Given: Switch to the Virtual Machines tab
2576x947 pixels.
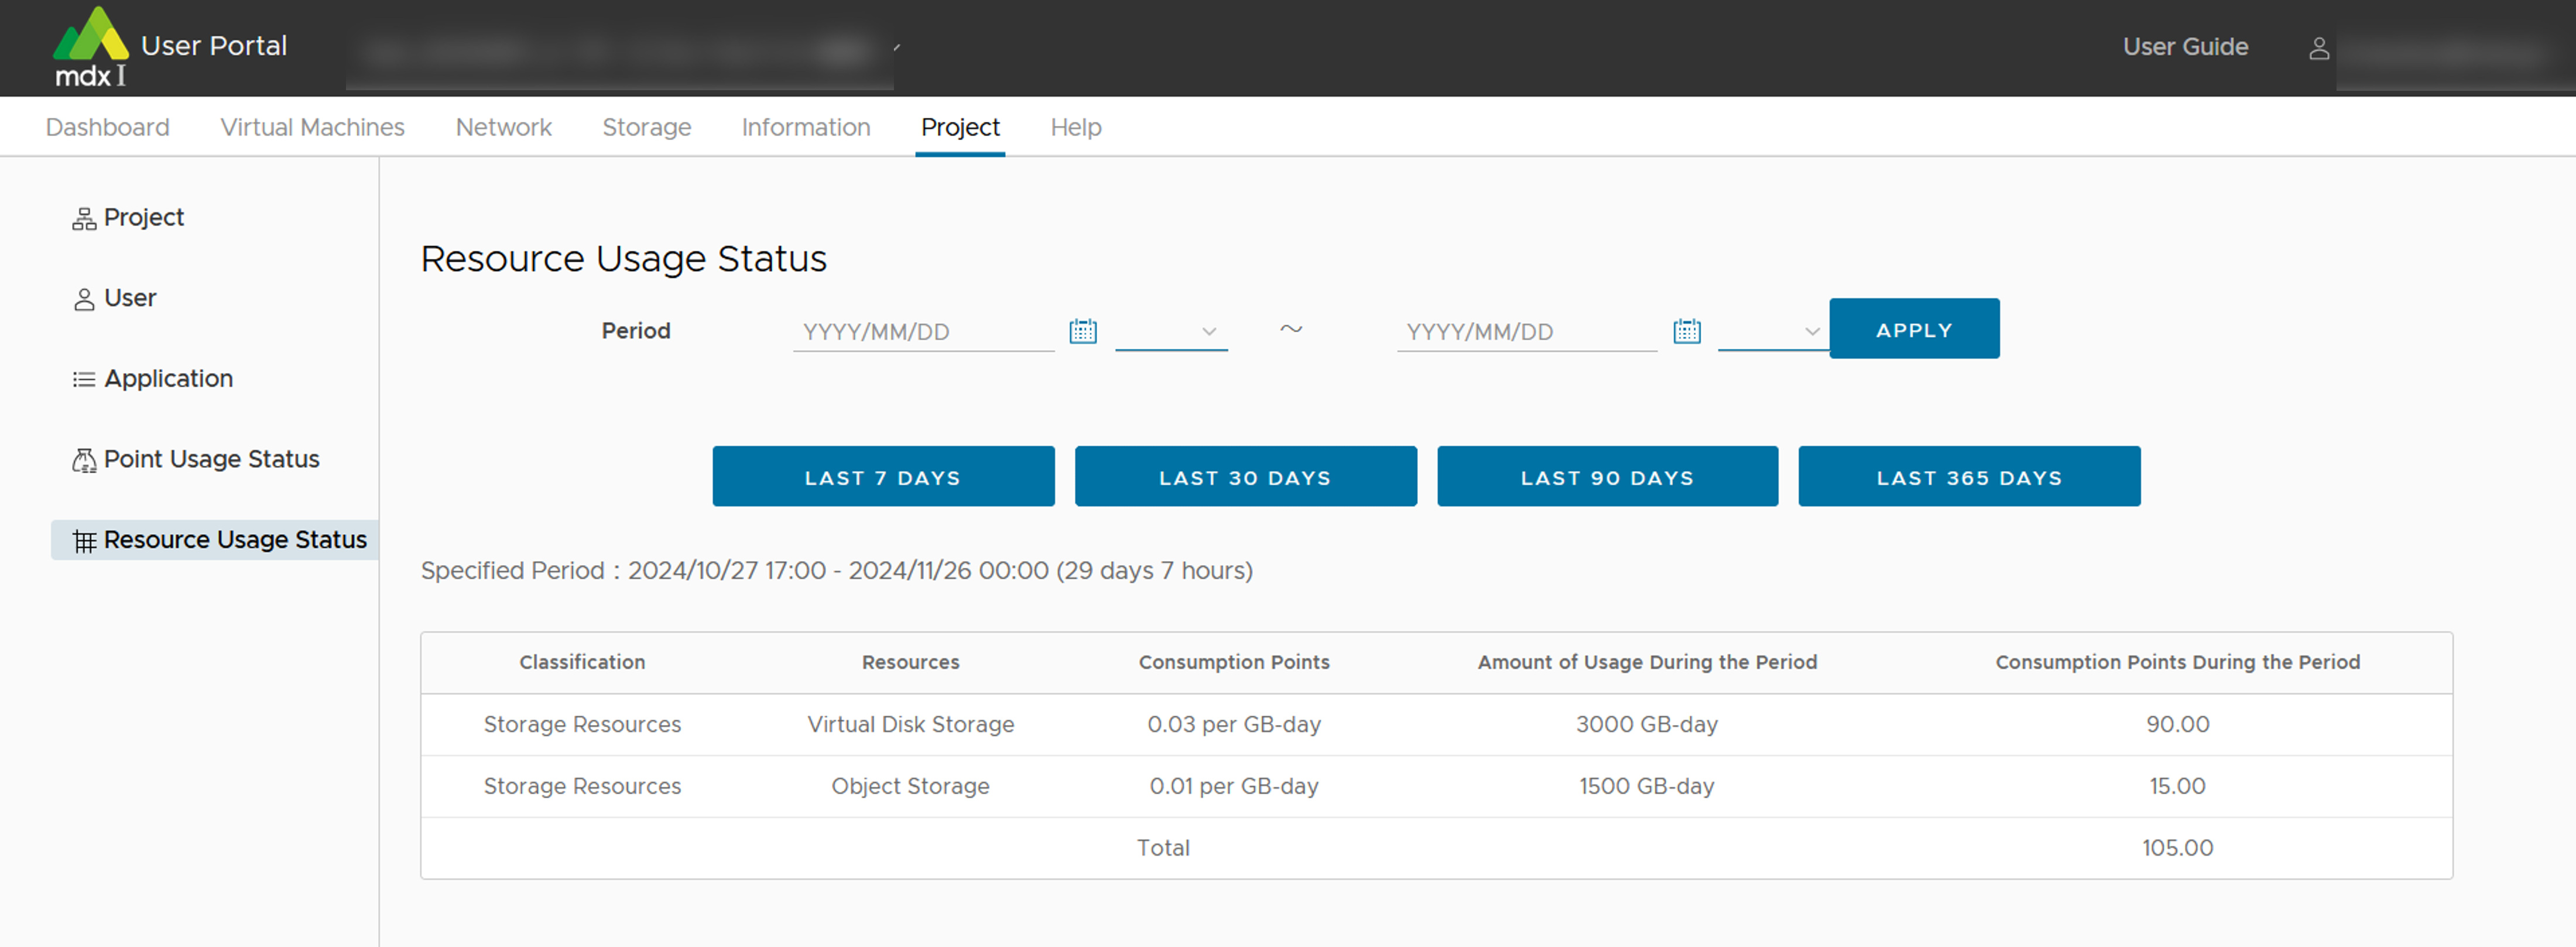Looking at the screenshot, I should point(312,127).
